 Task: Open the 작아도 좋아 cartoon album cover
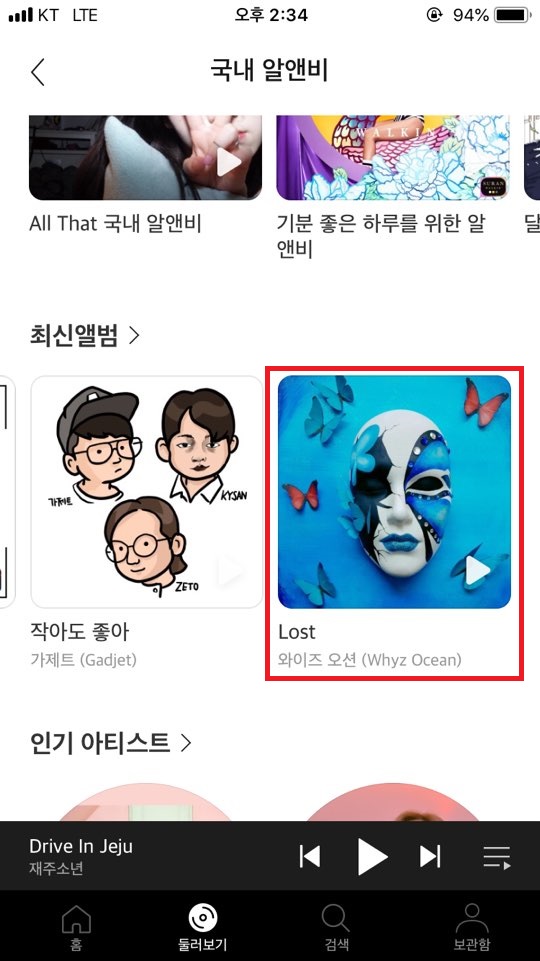[146, 492]
